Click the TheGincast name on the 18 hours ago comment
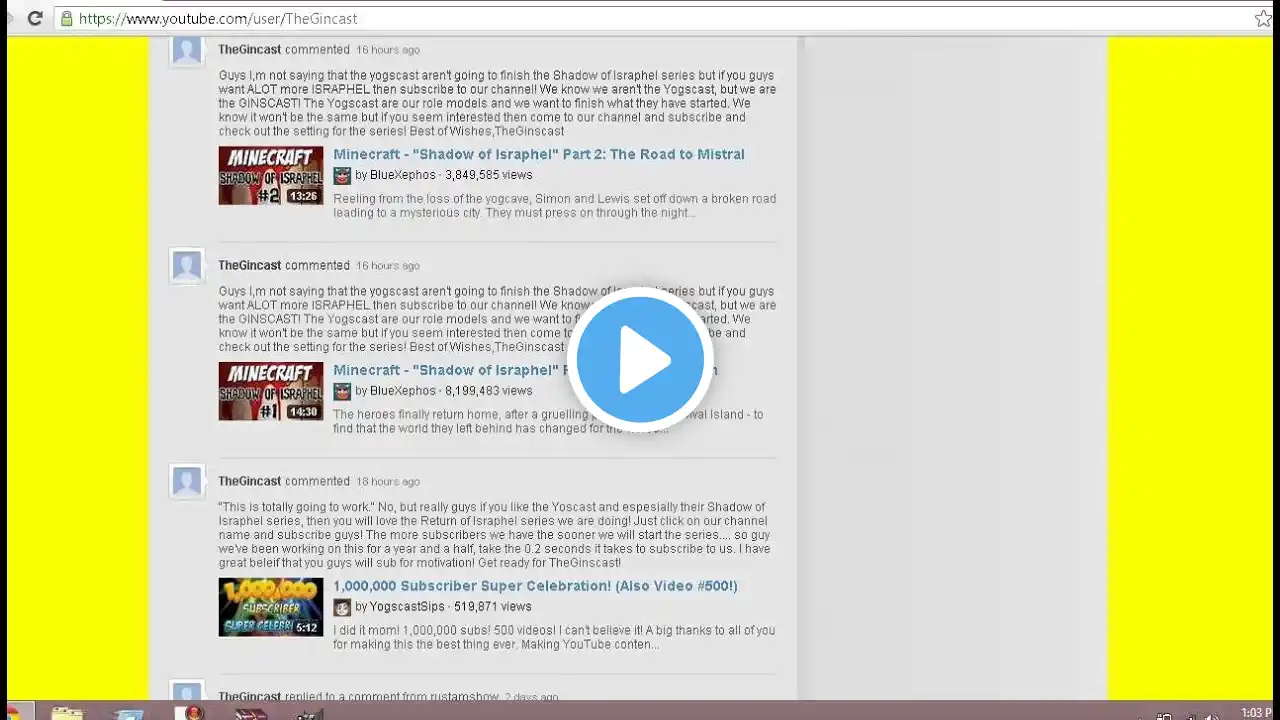The width and height of the screenshot is (1280, 720). (250, 481)
